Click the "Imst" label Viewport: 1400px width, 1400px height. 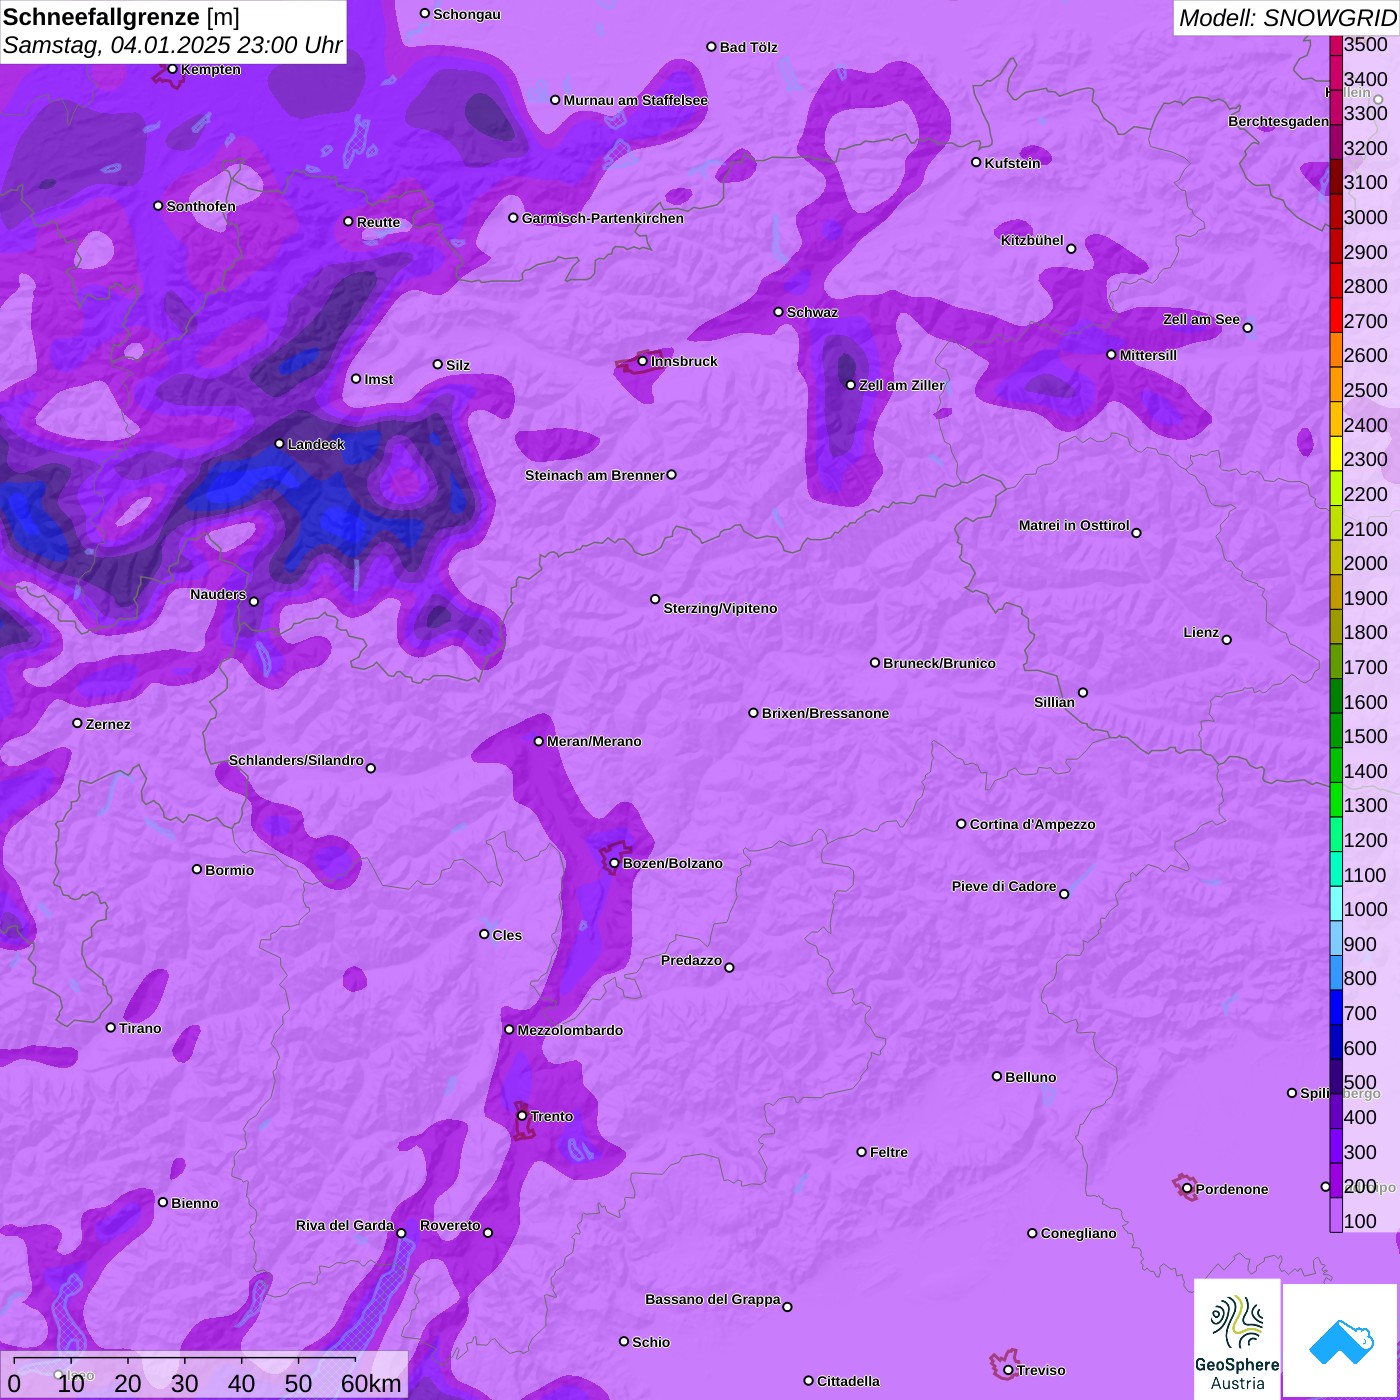(x=379, y=379)
